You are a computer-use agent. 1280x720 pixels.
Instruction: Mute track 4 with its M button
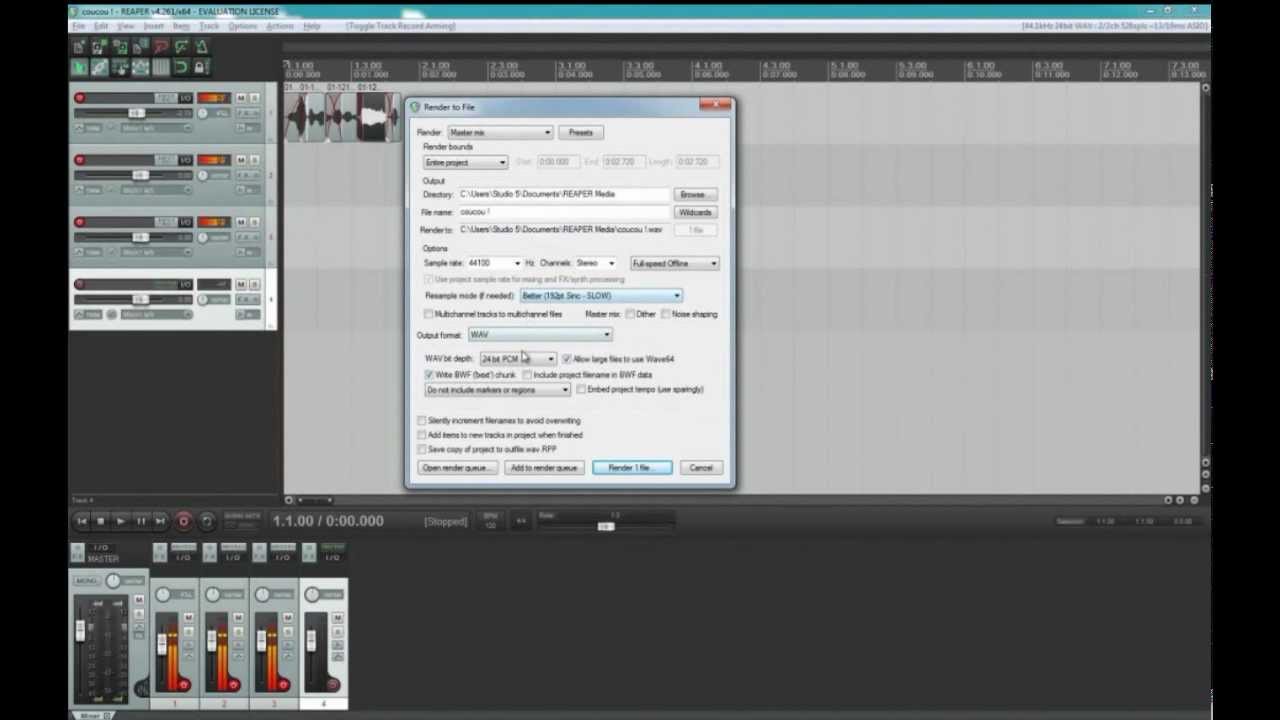point(241,284)
